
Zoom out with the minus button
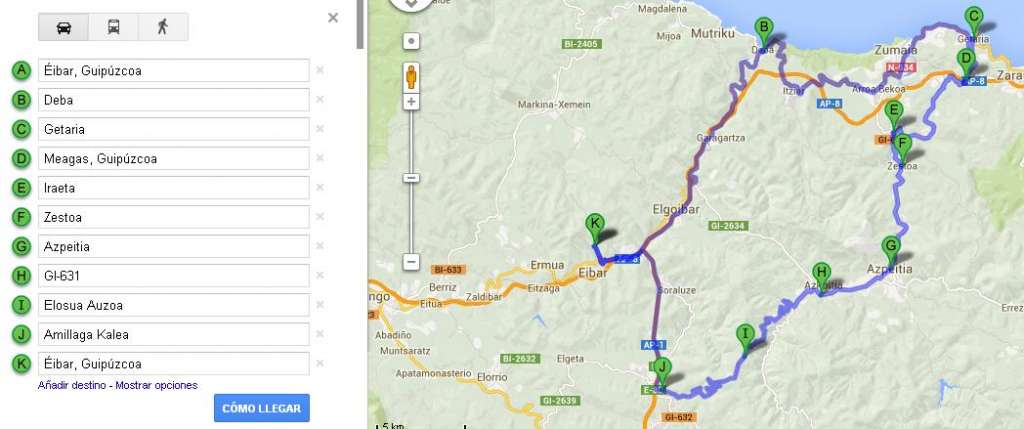411,262
